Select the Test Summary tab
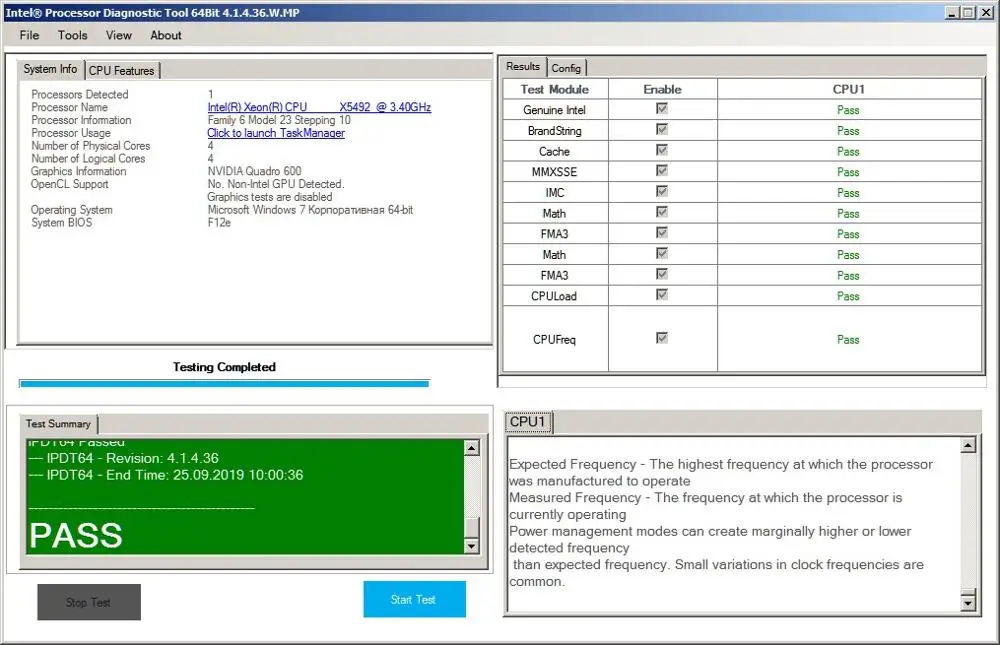 point(58,424)
